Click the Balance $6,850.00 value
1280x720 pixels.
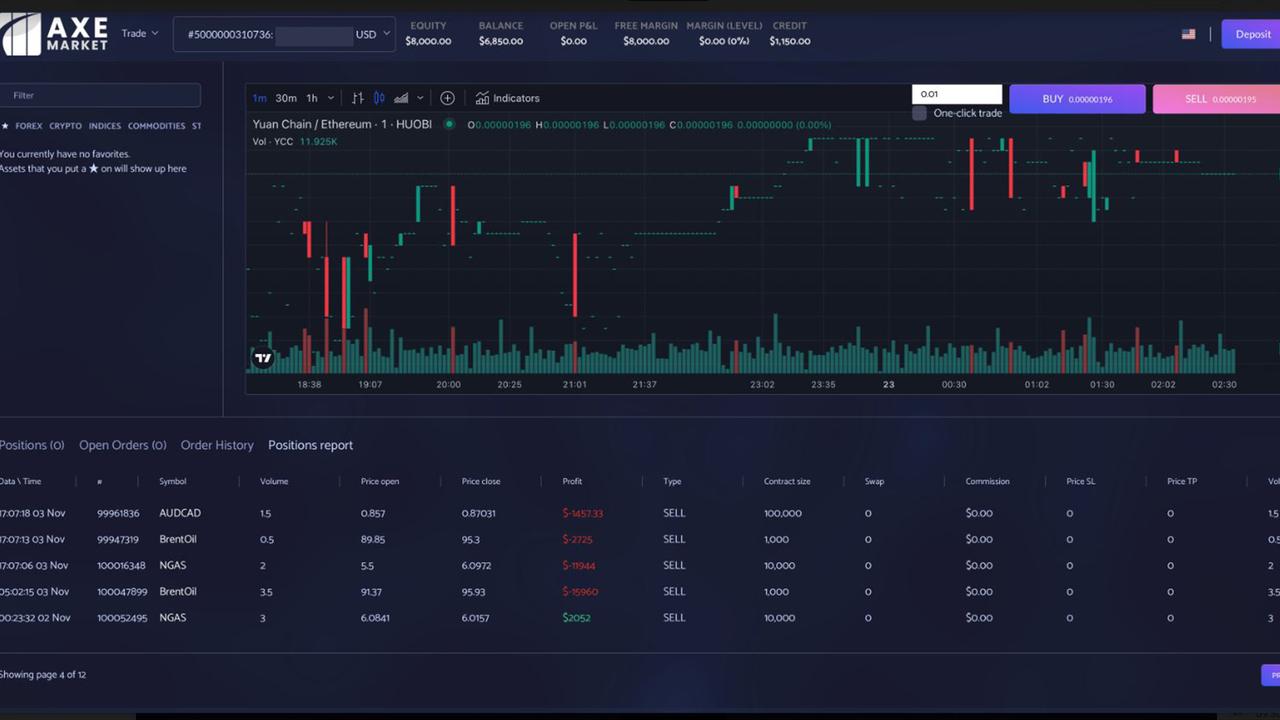tap(501, 41)
